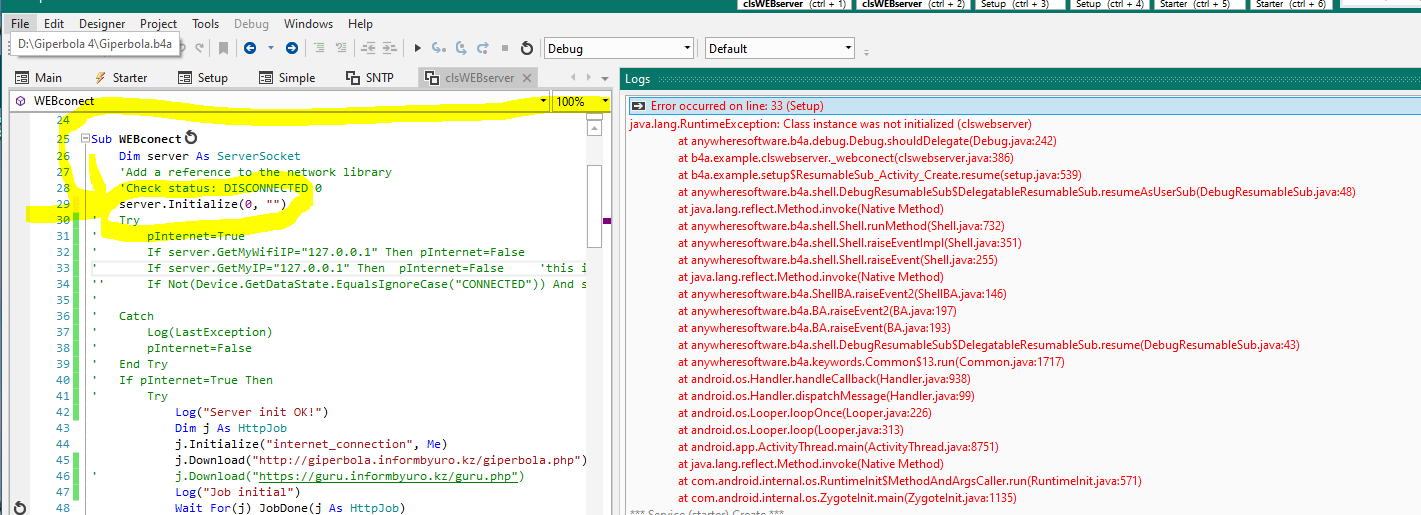Click the Run (play) toolbar icon
The image size is (1421, 515).
[416, 48]
